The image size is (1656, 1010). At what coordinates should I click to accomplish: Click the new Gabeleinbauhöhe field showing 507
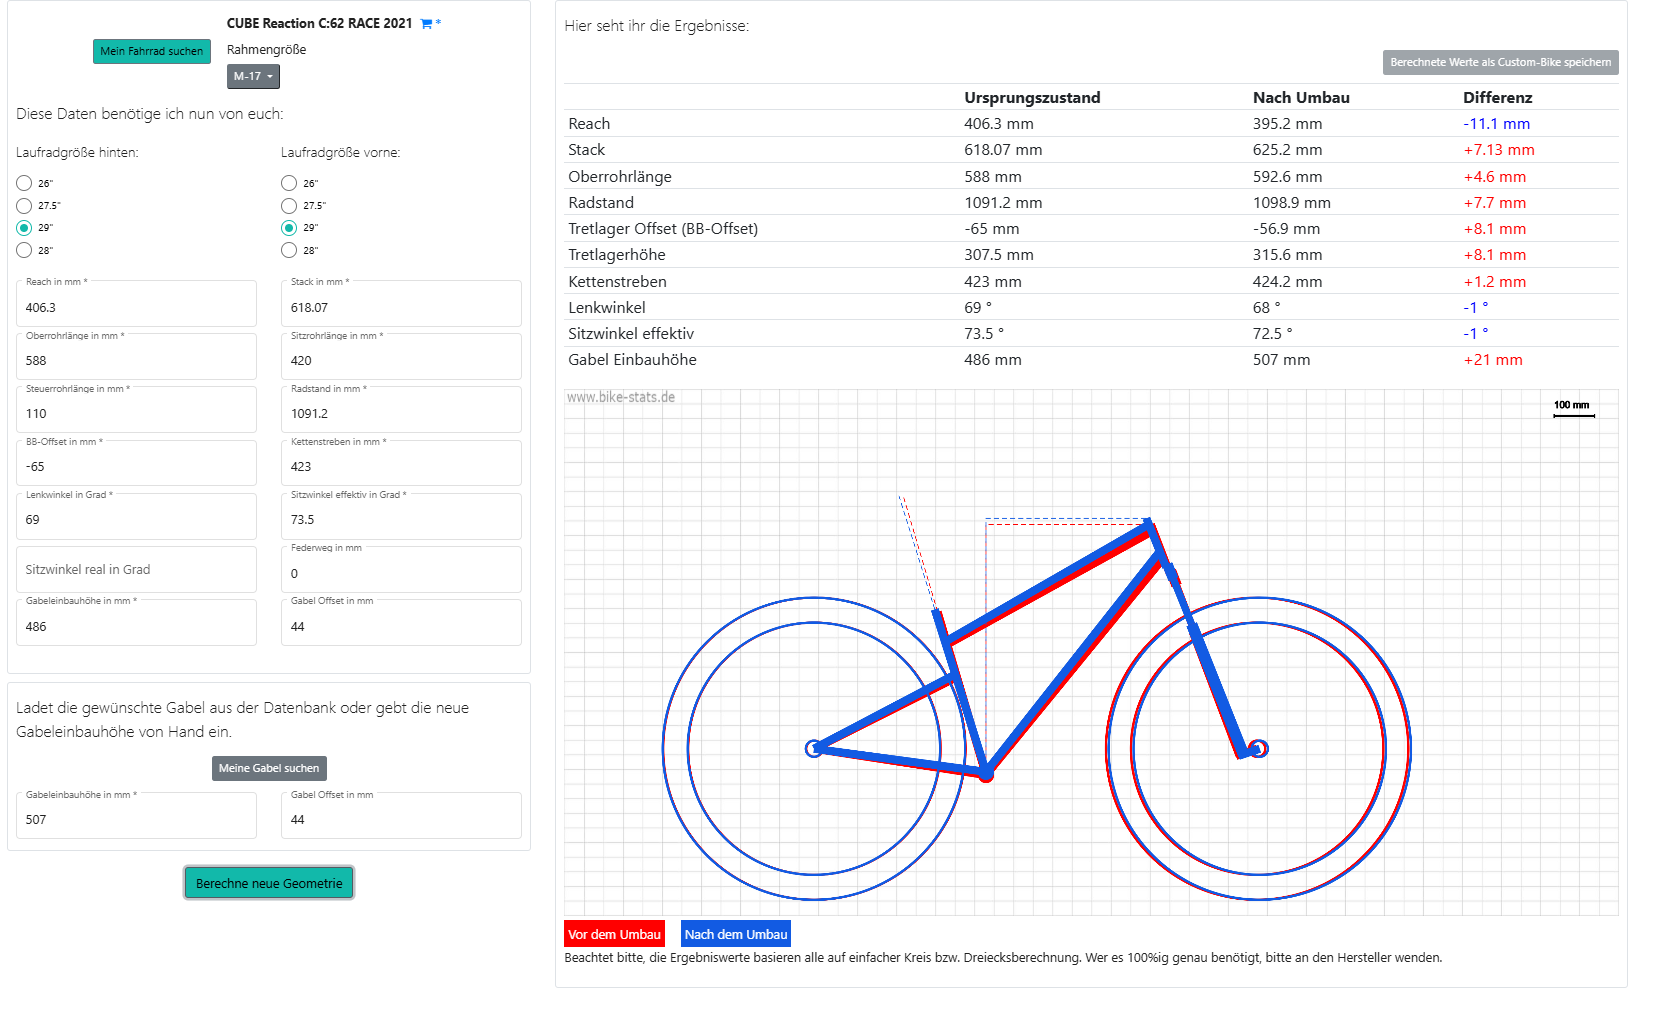point(136,819)
